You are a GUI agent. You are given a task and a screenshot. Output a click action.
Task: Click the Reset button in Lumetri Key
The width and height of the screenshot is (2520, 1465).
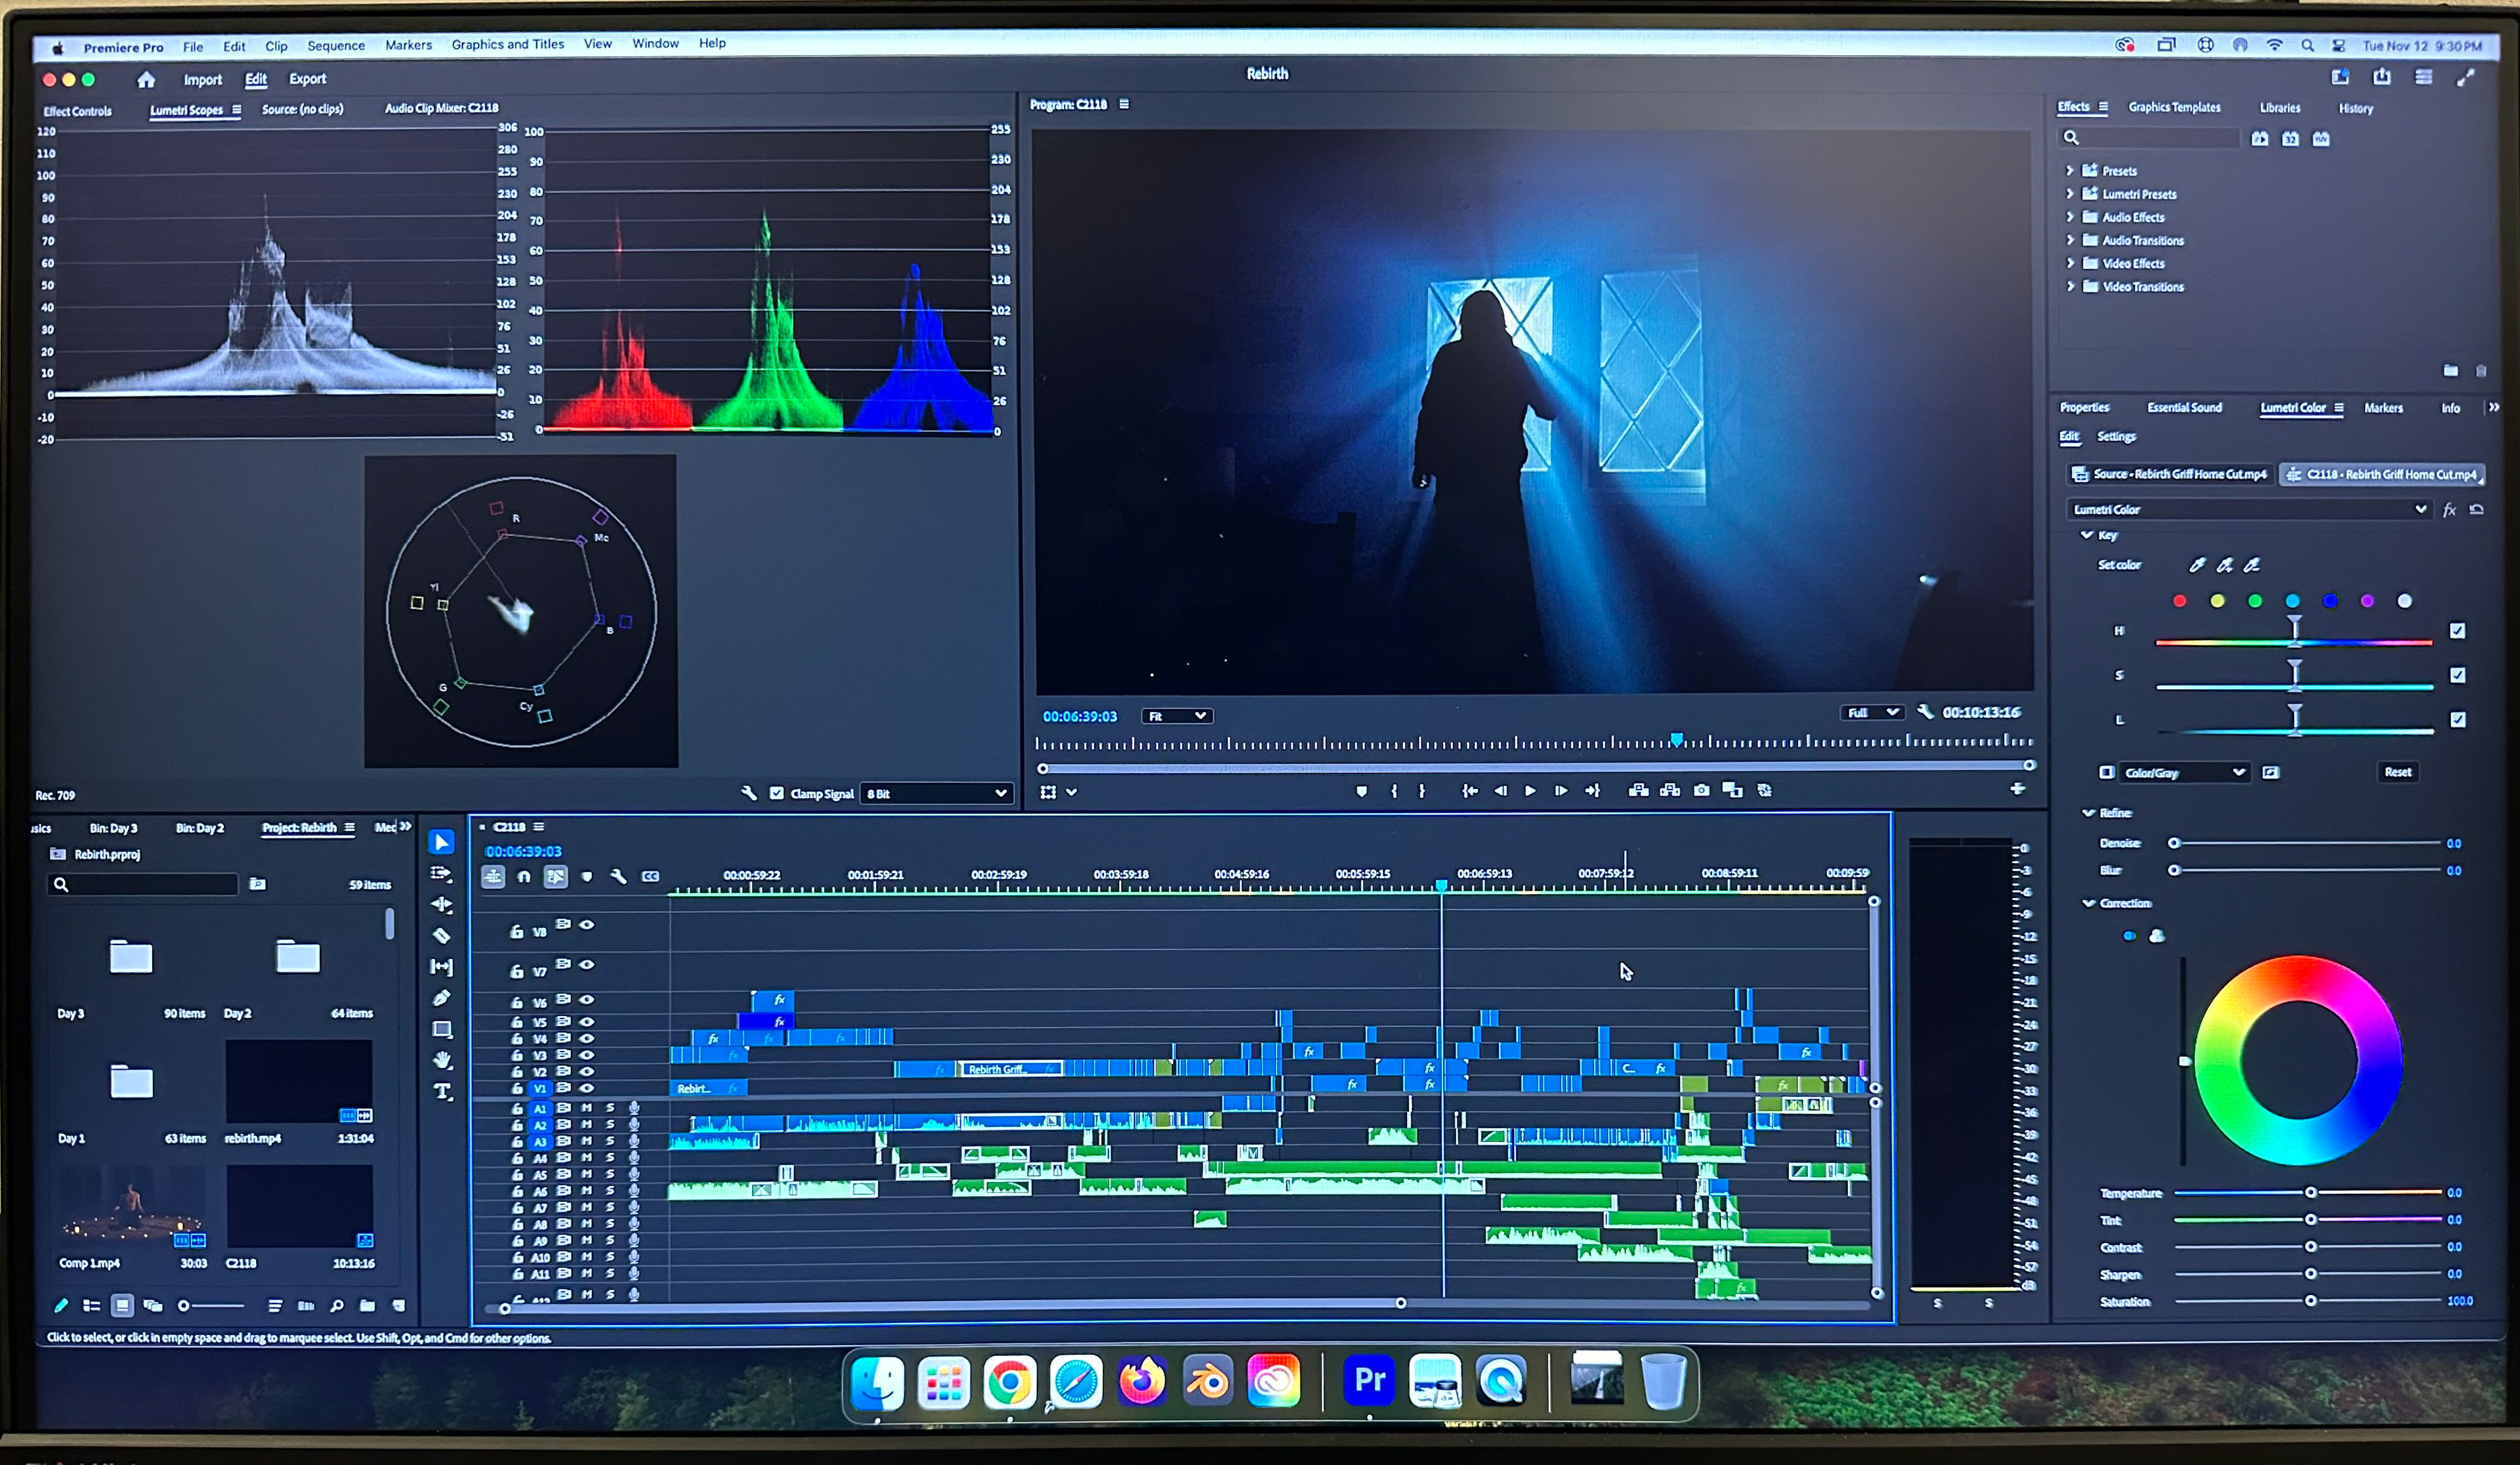[2397, 772]
